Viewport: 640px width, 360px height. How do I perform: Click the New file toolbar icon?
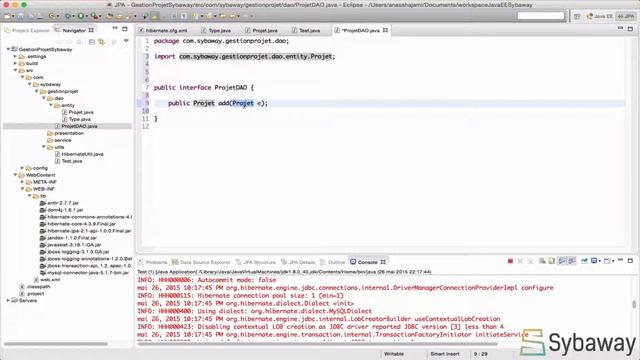point(7,16)
